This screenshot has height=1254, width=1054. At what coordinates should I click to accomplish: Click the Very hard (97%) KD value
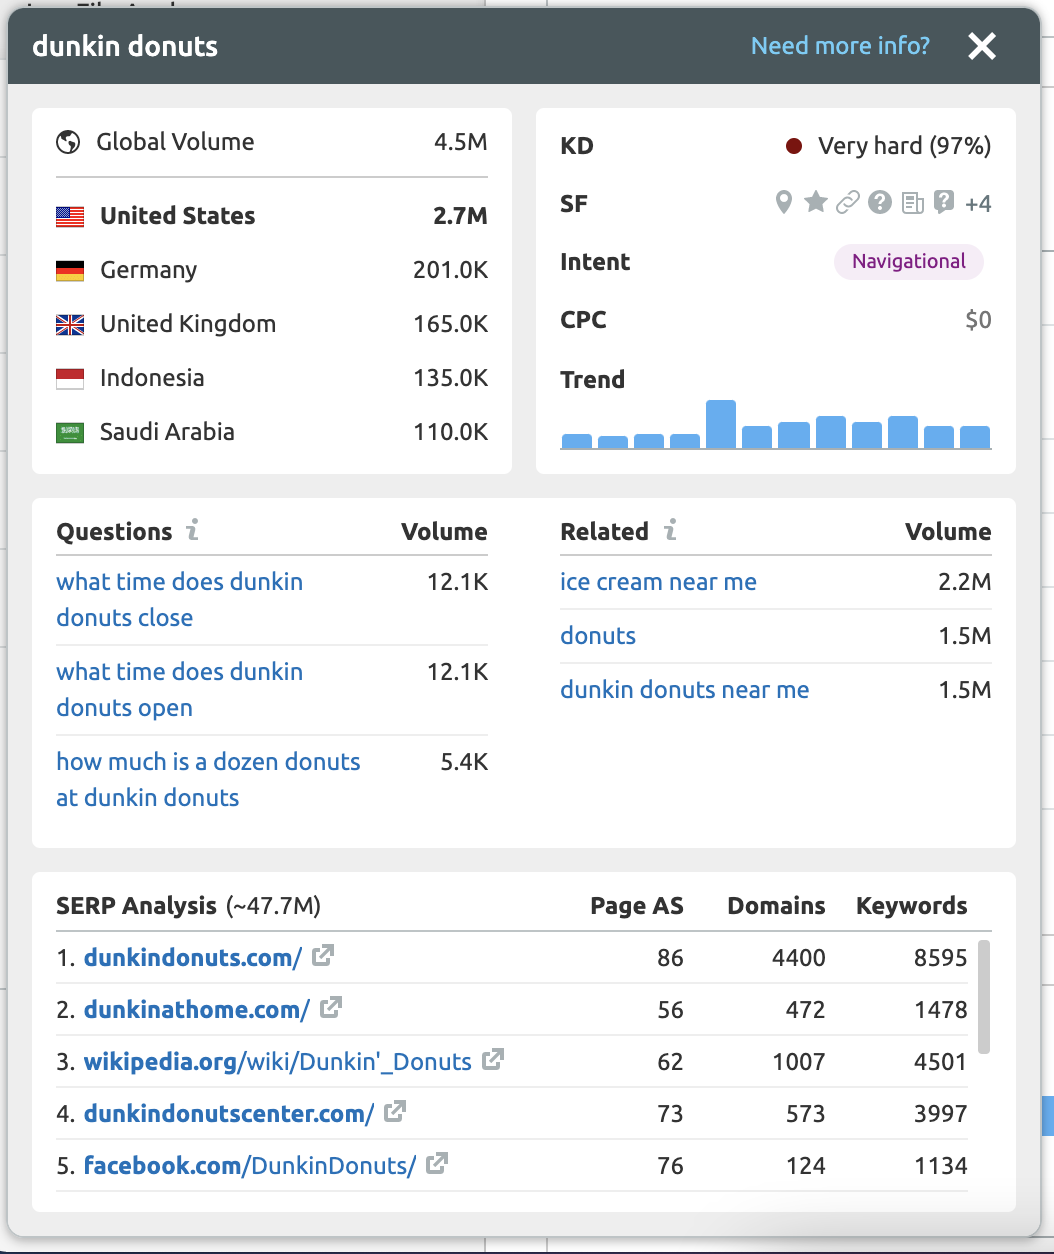905,146
